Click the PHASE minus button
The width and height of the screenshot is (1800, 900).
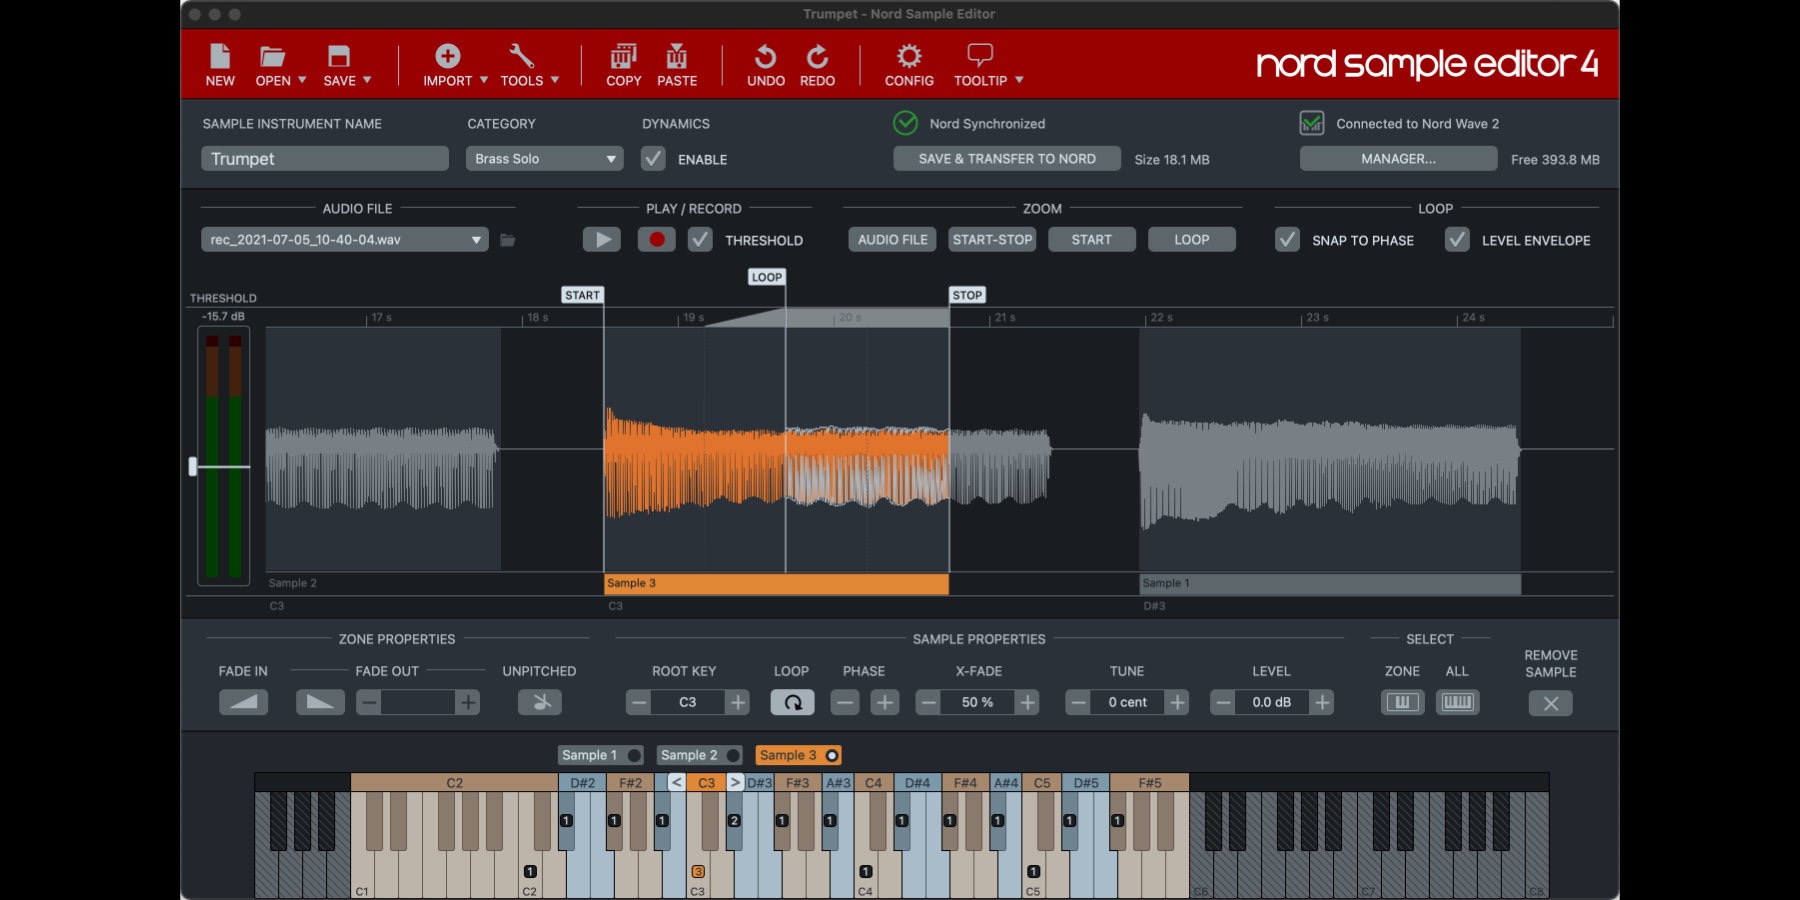point(845,702)
